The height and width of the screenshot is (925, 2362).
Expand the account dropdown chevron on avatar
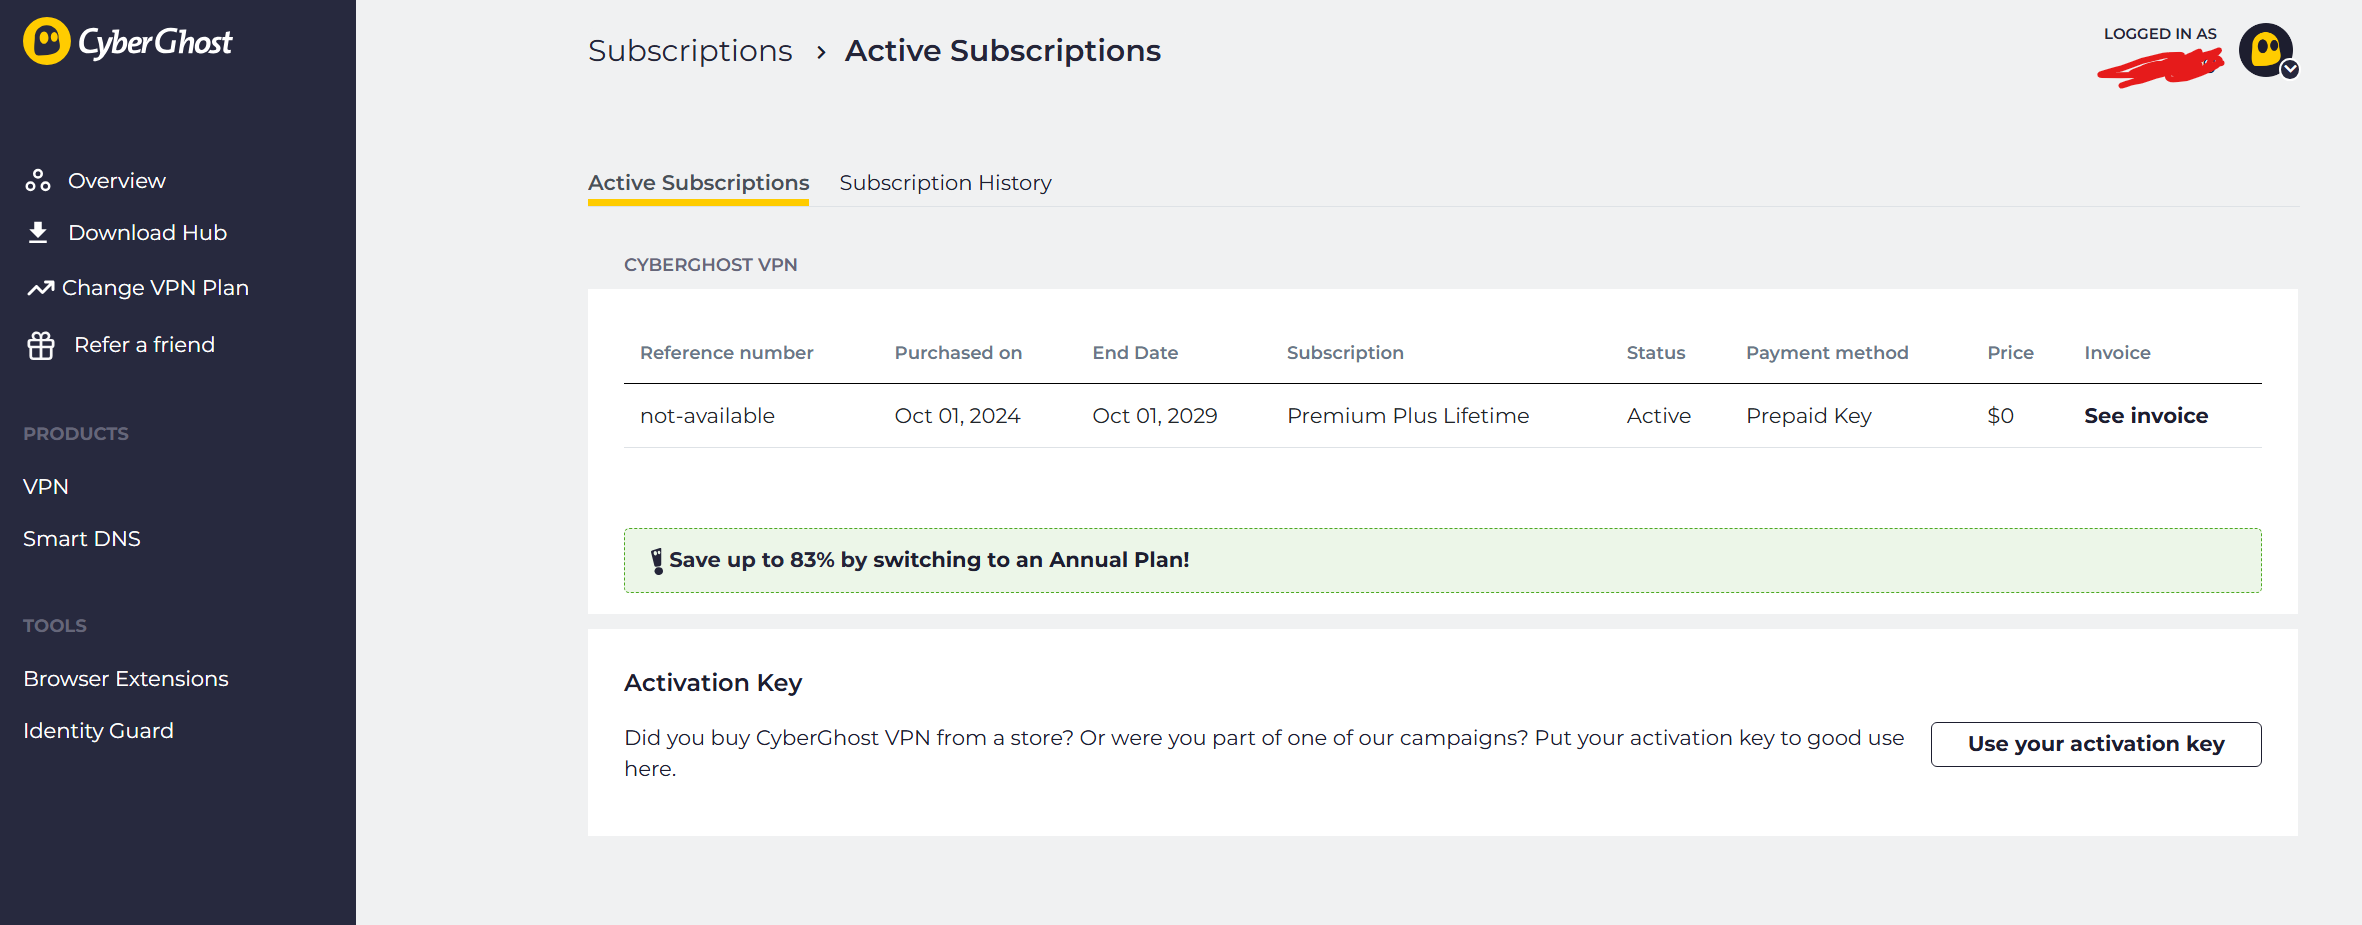2290,69
